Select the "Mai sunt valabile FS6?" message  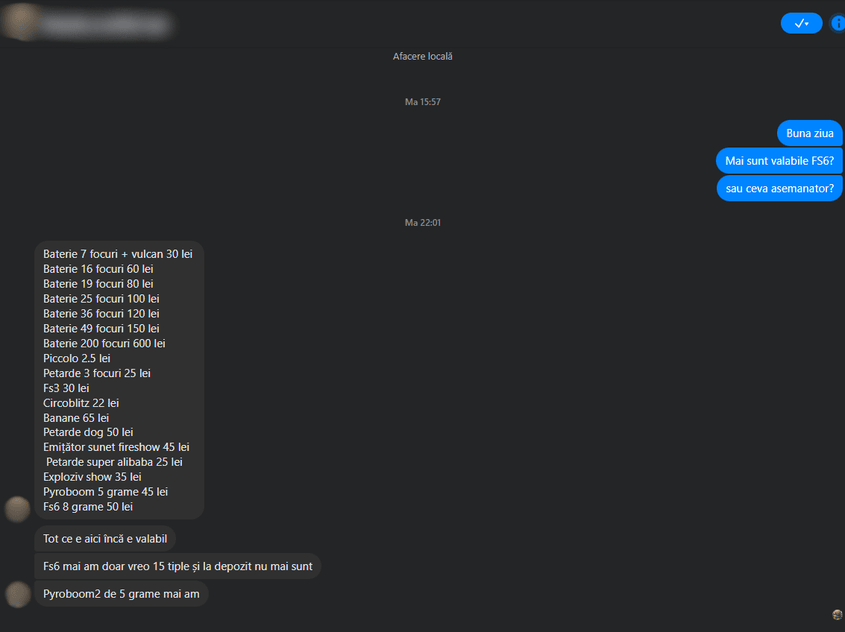[x=779, y=160]
